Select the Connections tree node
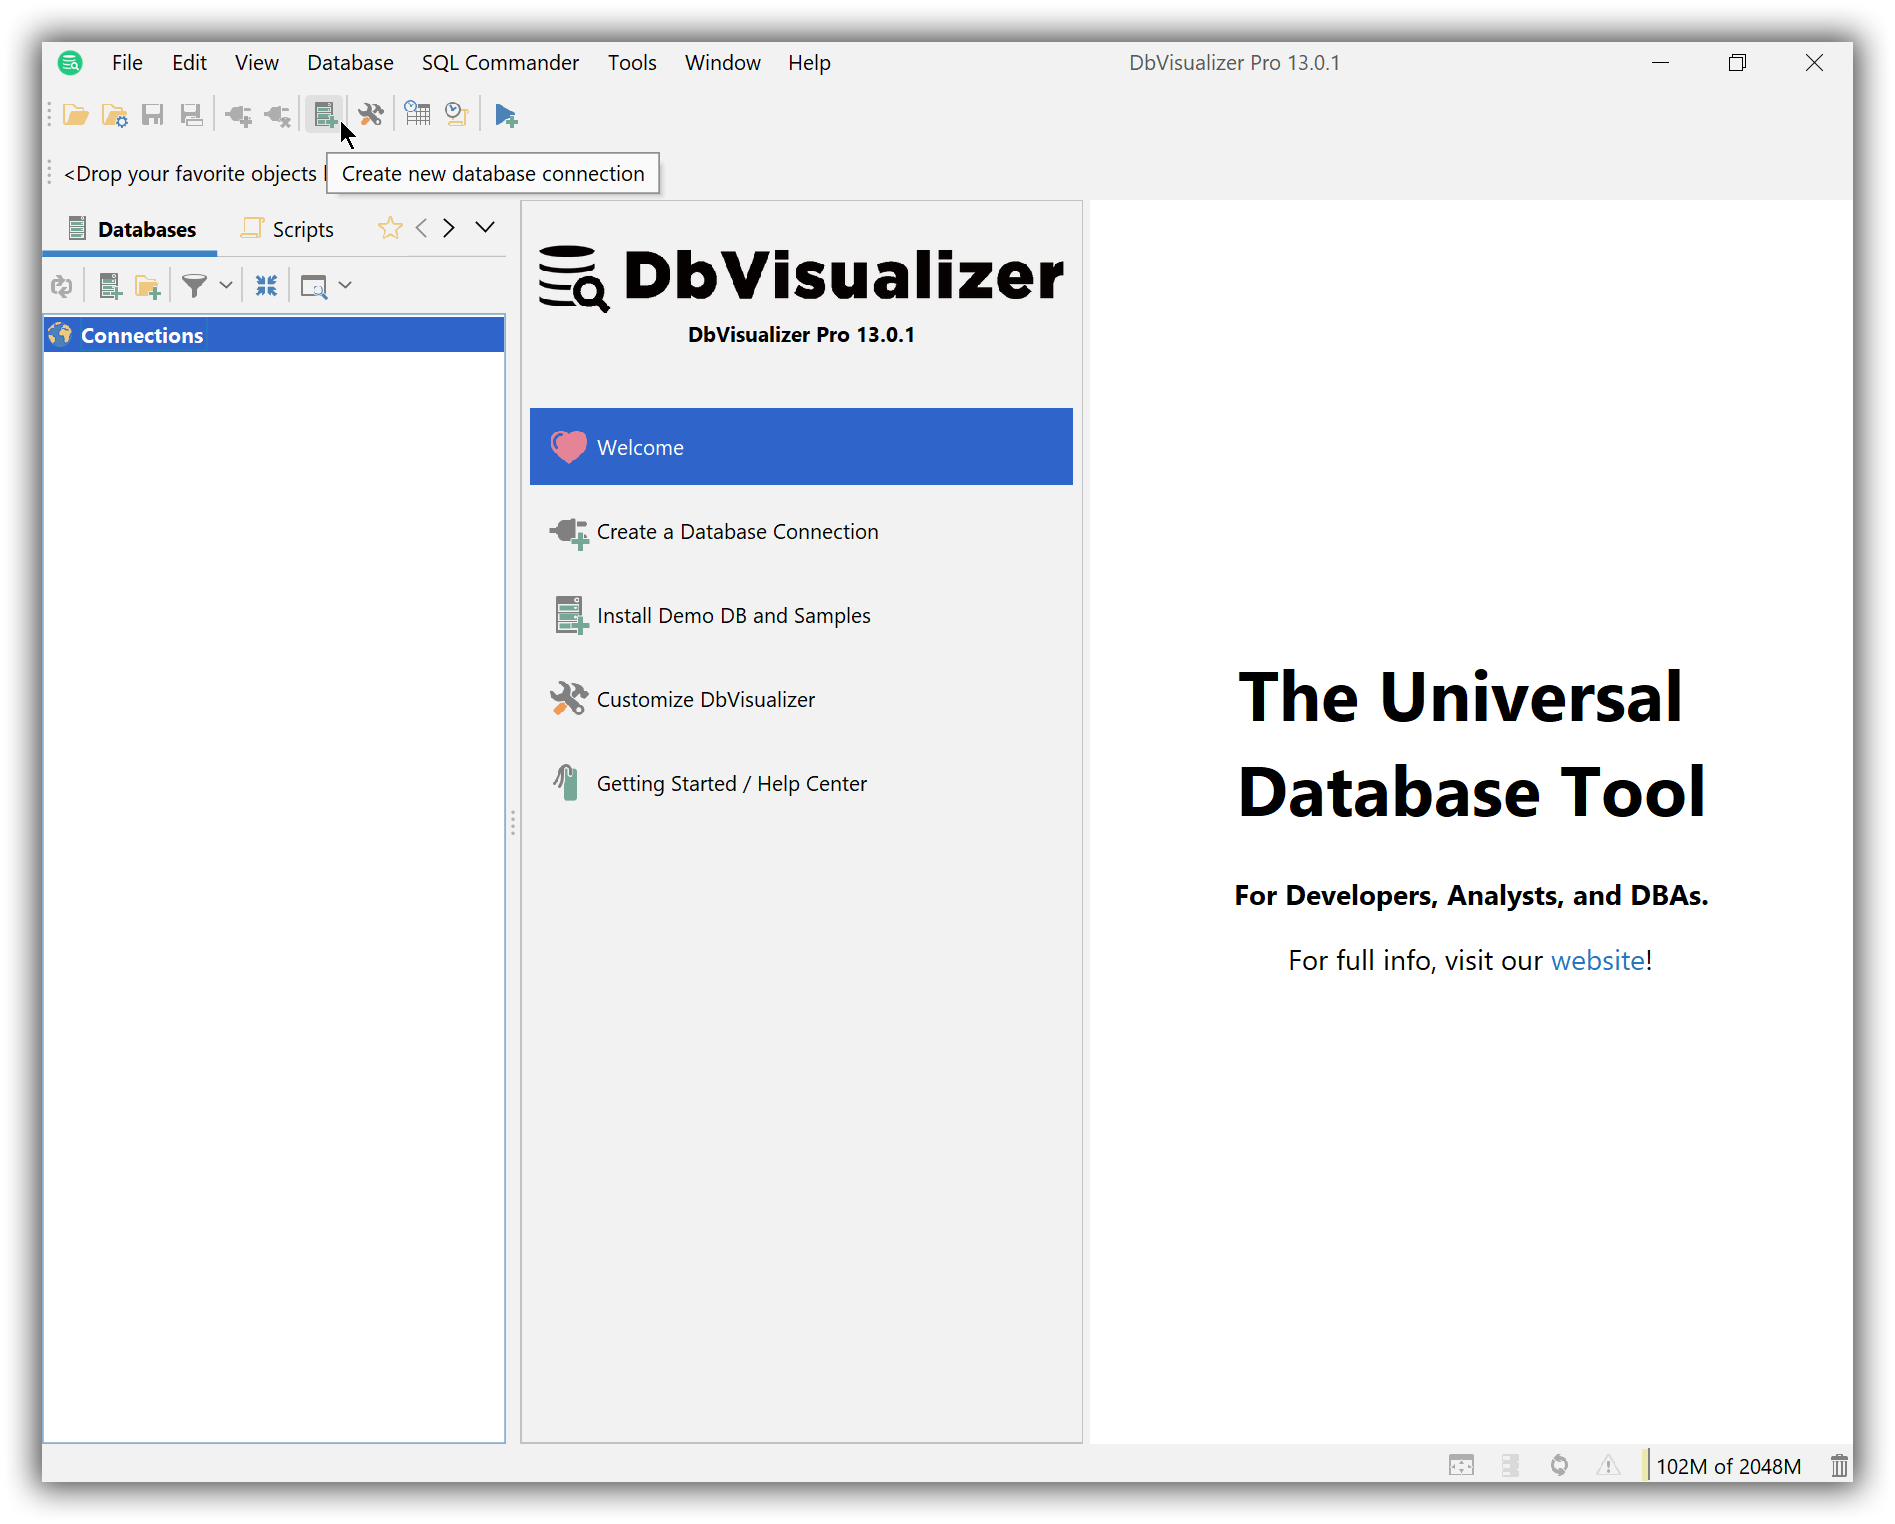 tap(142, 336)
